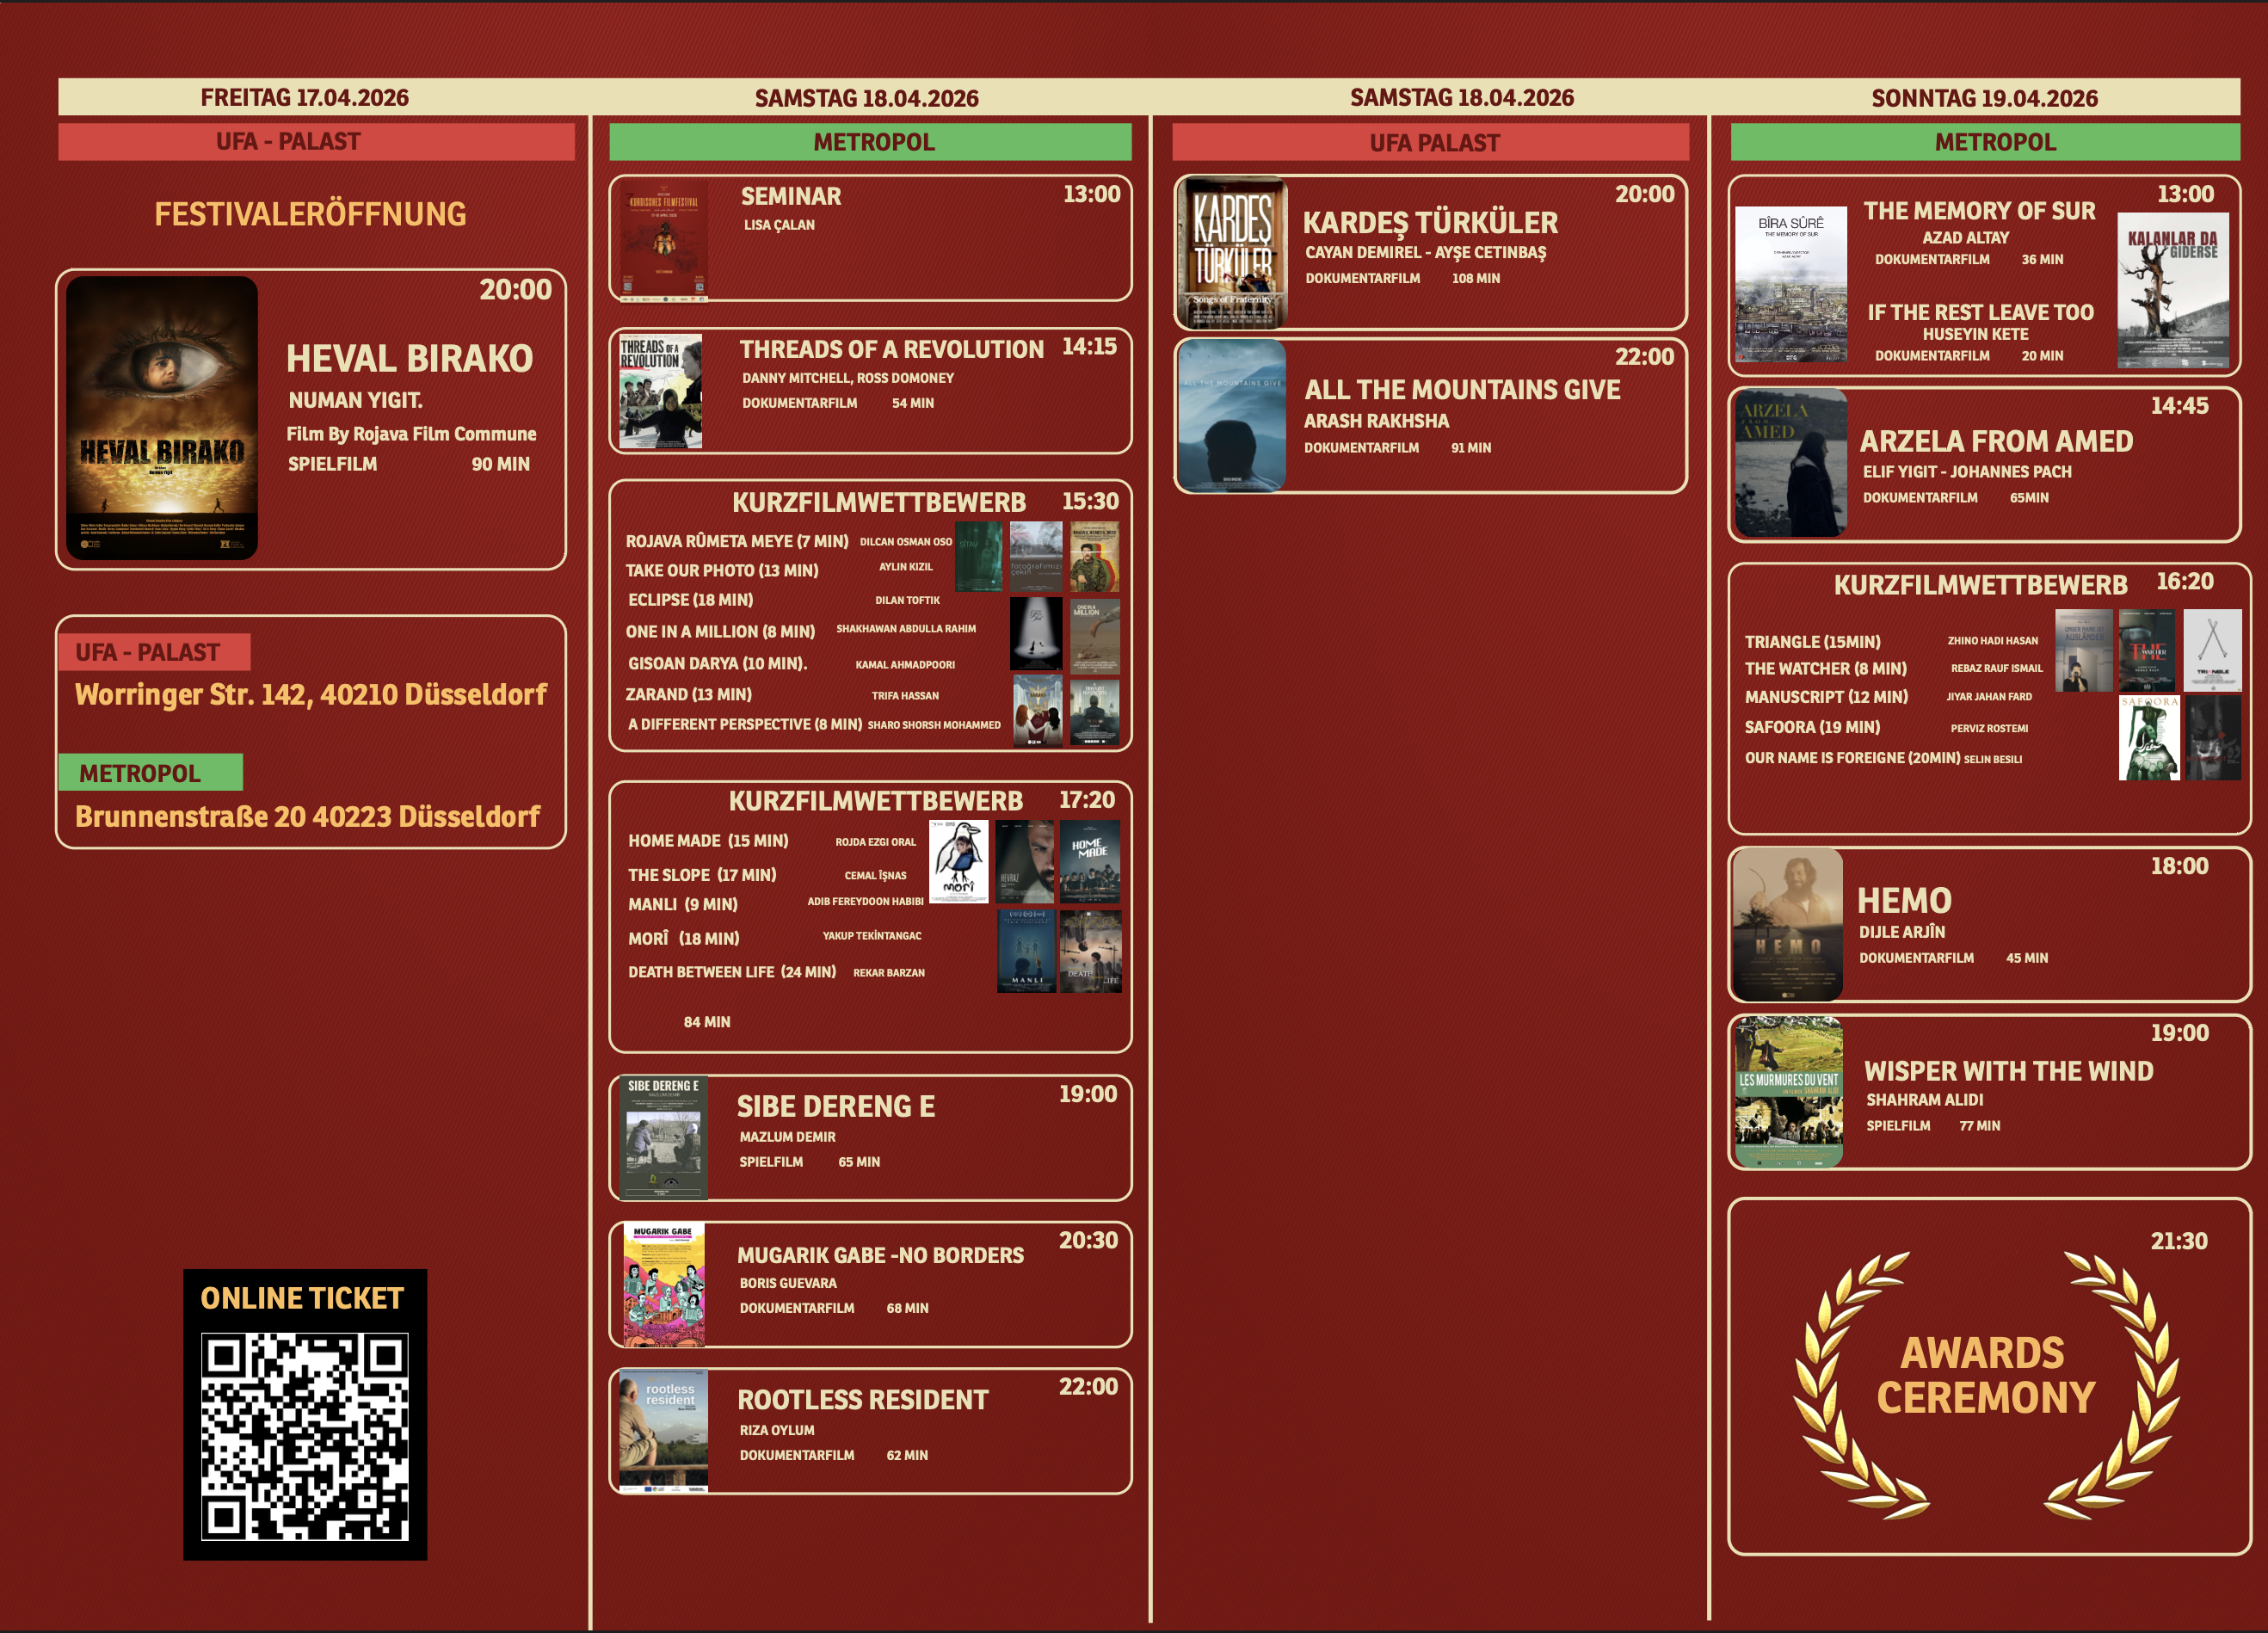The height and width of the screenshot is (1633, 2268).
Task: Click the All The Mountains Give poster
Action: (1231, 416)
